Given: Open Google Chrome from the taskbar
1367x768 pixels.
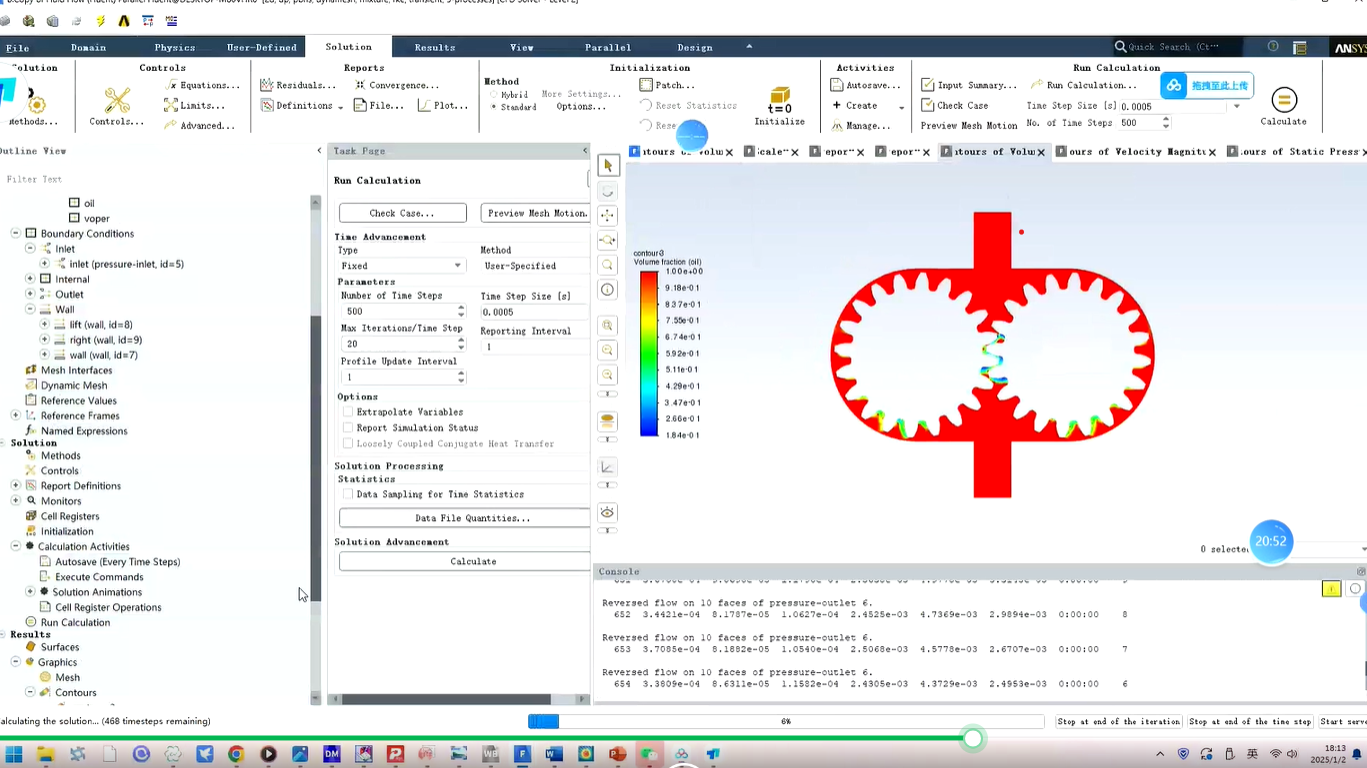Looking at the screenshot, I should [x=236, y=754].
